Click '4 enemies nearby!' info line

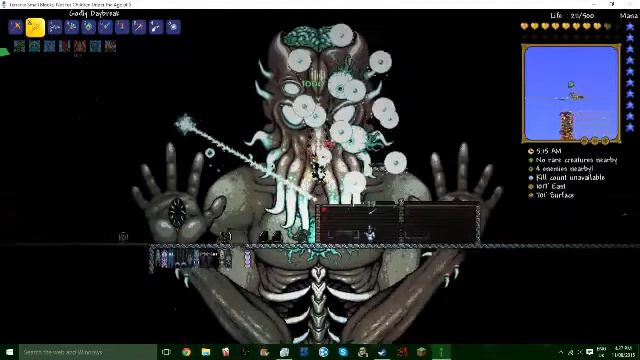564,169
